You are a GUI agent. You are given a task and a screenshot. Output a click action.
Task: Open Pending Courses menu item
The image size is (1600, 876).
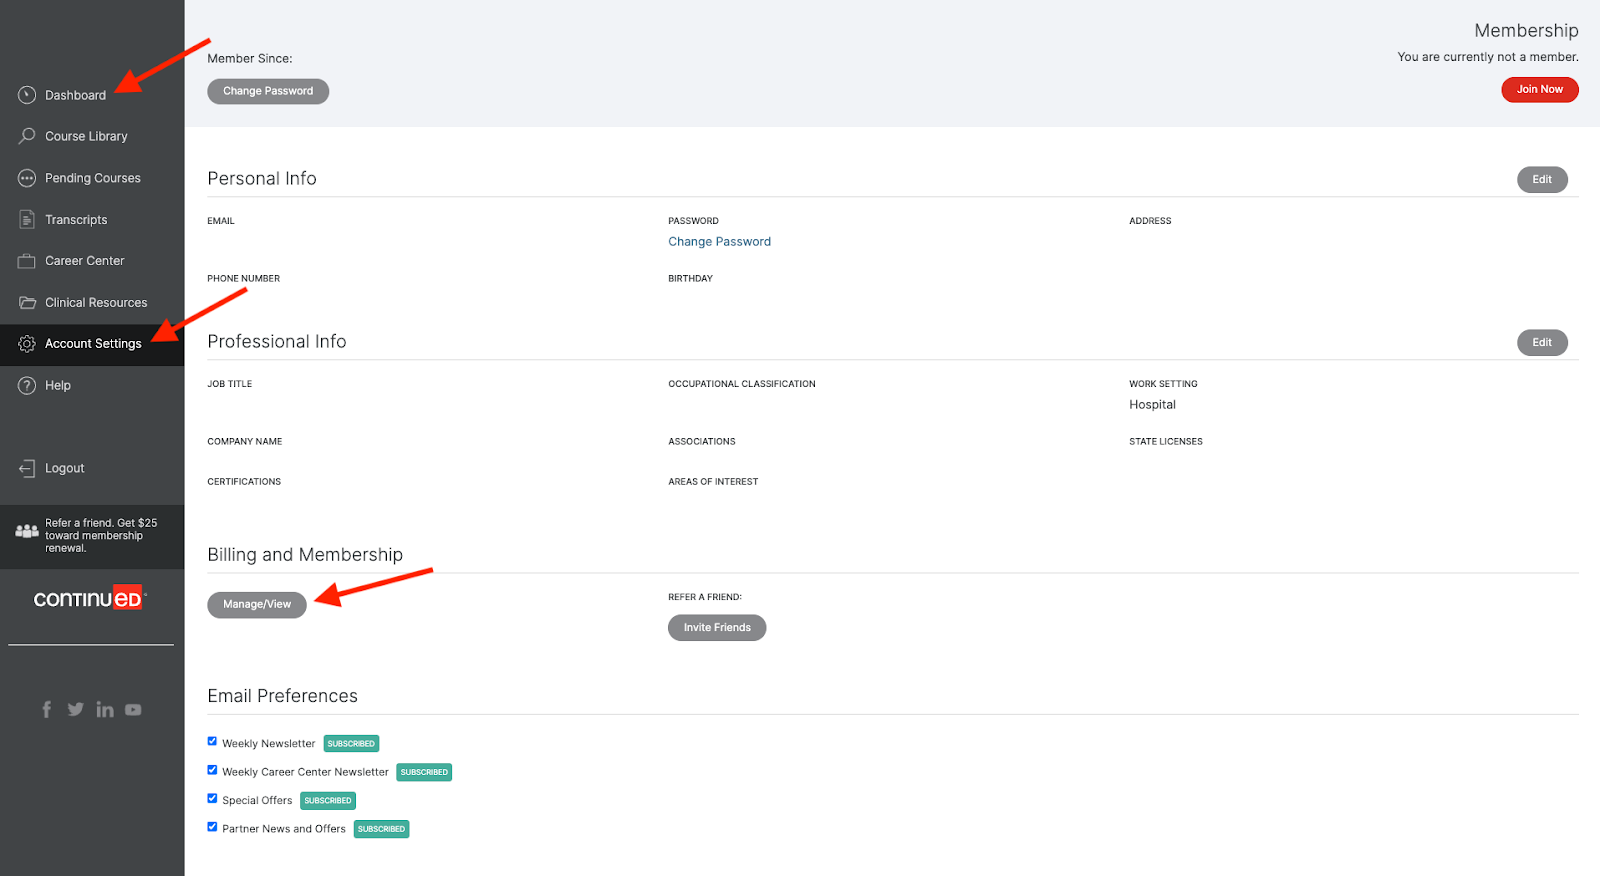tap(92, 178)
